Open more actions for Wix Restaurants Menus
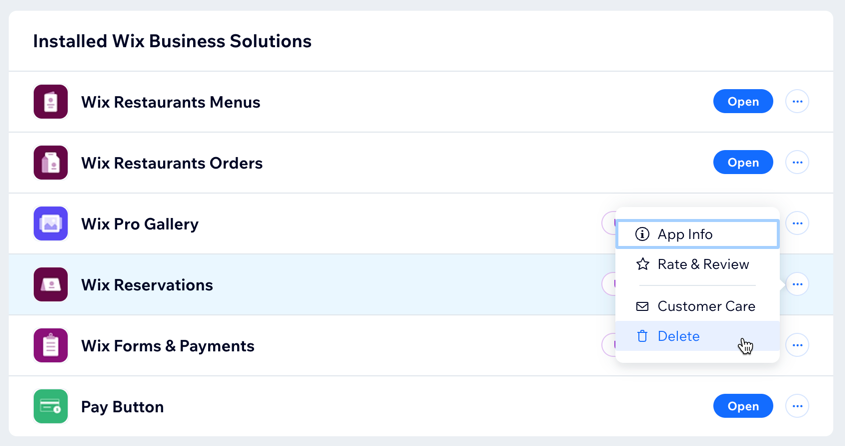The image size is (845, 446). [797, 101]
